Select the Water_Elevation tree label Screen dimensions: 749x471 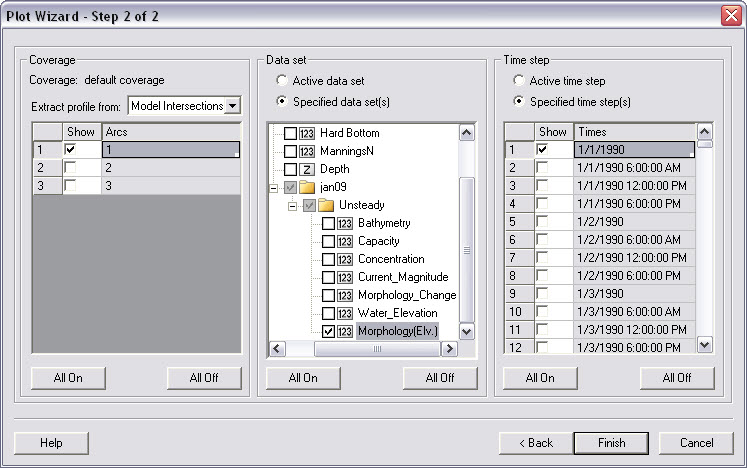coord(398,313)
